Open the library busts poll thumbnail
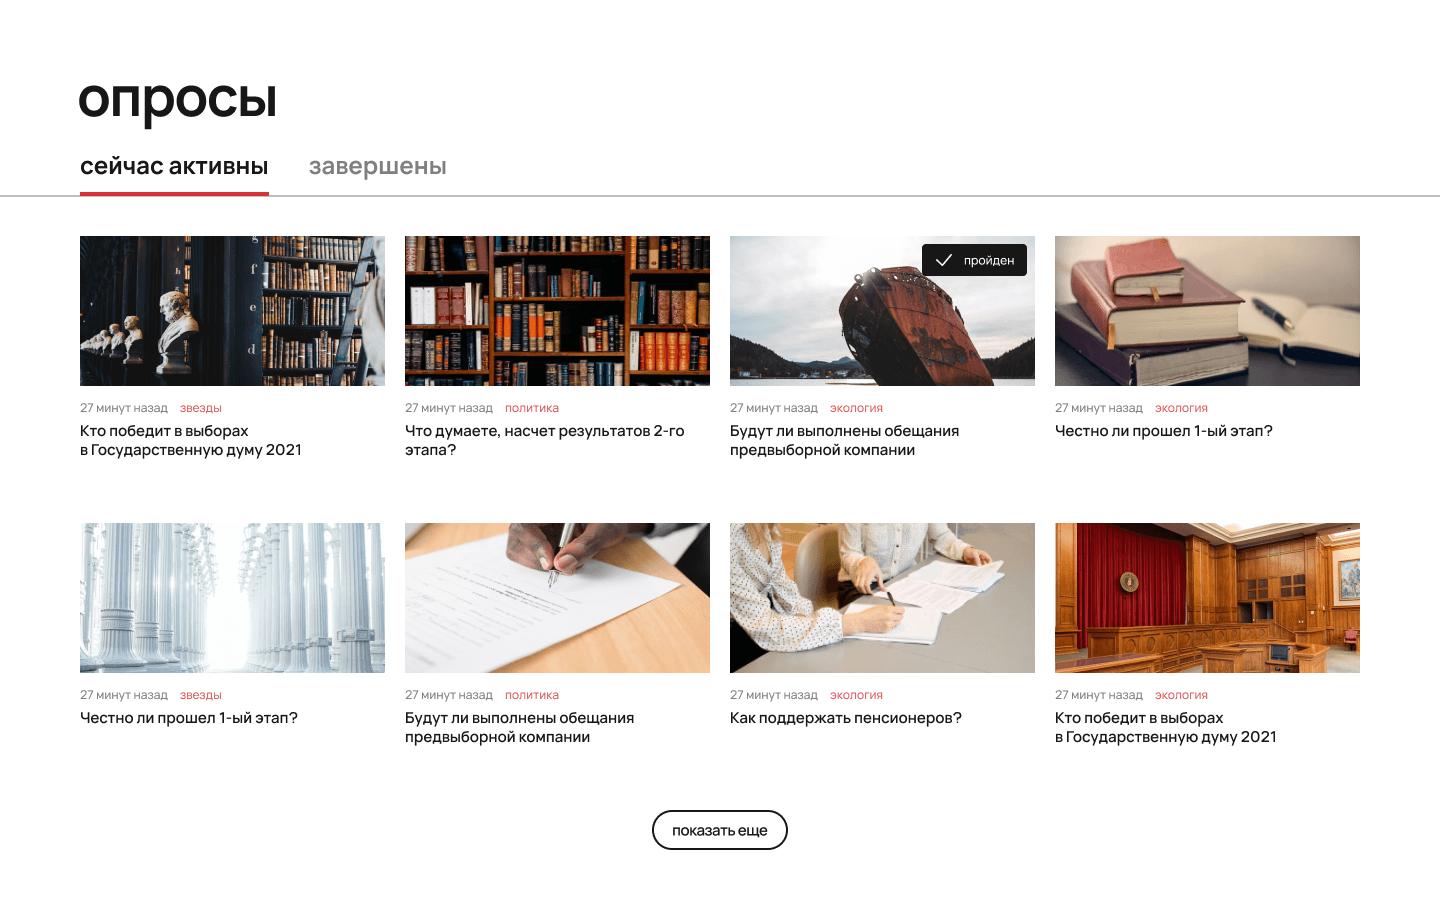1440x900 pixels. click(232, 311)
